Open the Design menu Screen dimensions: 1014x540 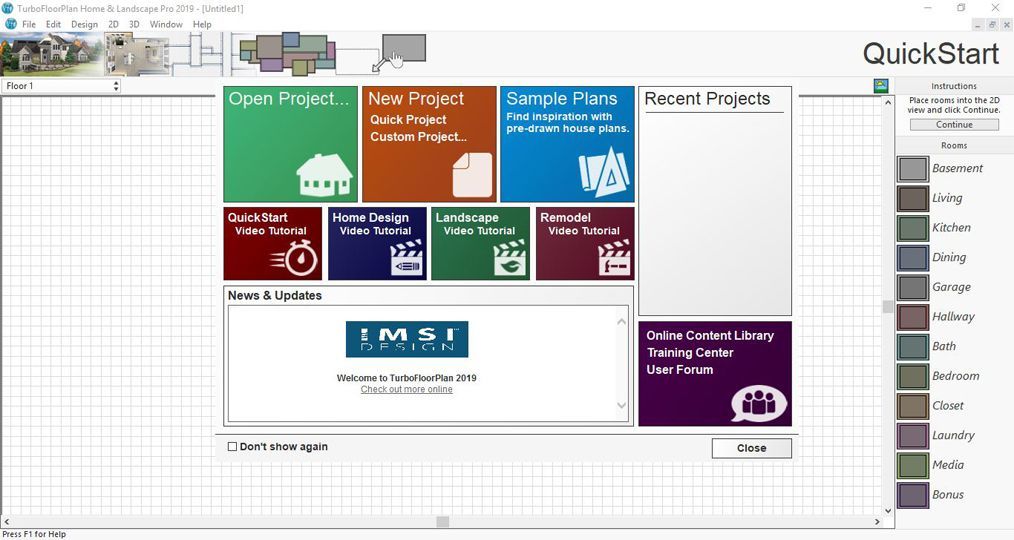pos(85,24)
